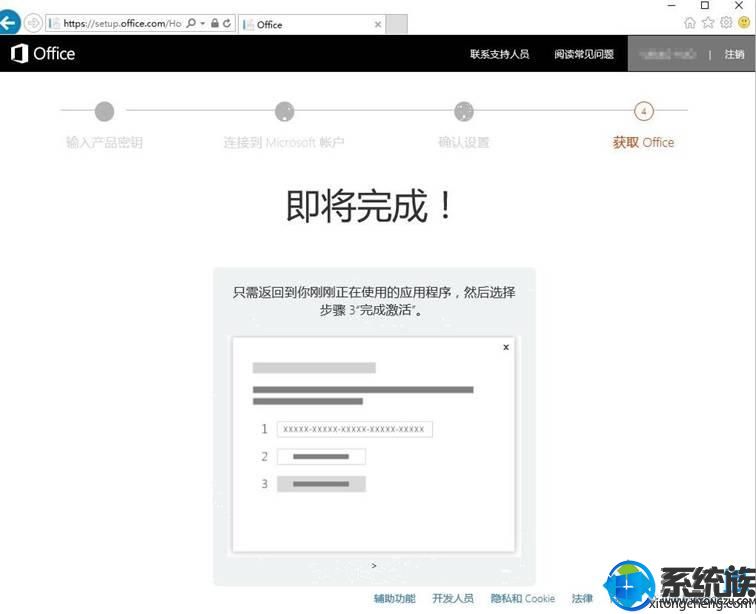Click the browser home icon
Viewport: 756px width, 614px height.
point(690,23)
